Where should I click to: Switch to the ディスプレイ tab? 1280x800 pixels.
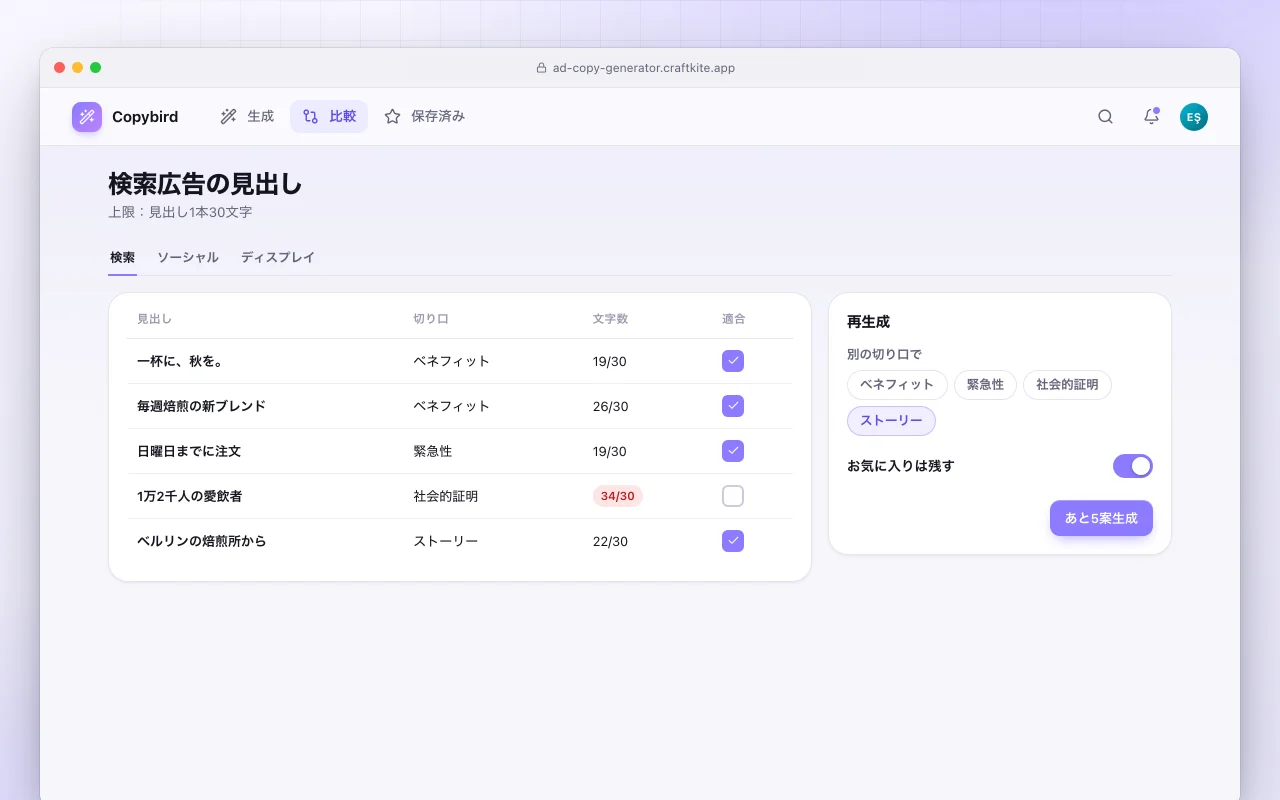(278, 257)
